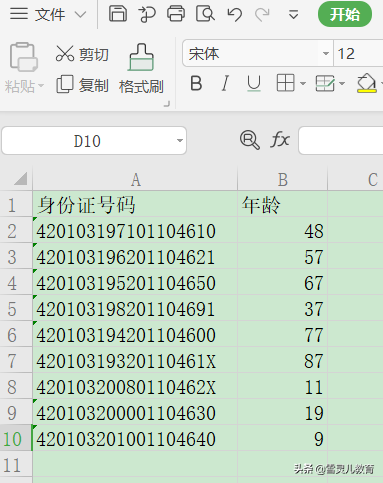This screenshot has width=383, height=483.
Task: Apply cell borders icon
Action: pyautogui.click(x=285, y=83)
